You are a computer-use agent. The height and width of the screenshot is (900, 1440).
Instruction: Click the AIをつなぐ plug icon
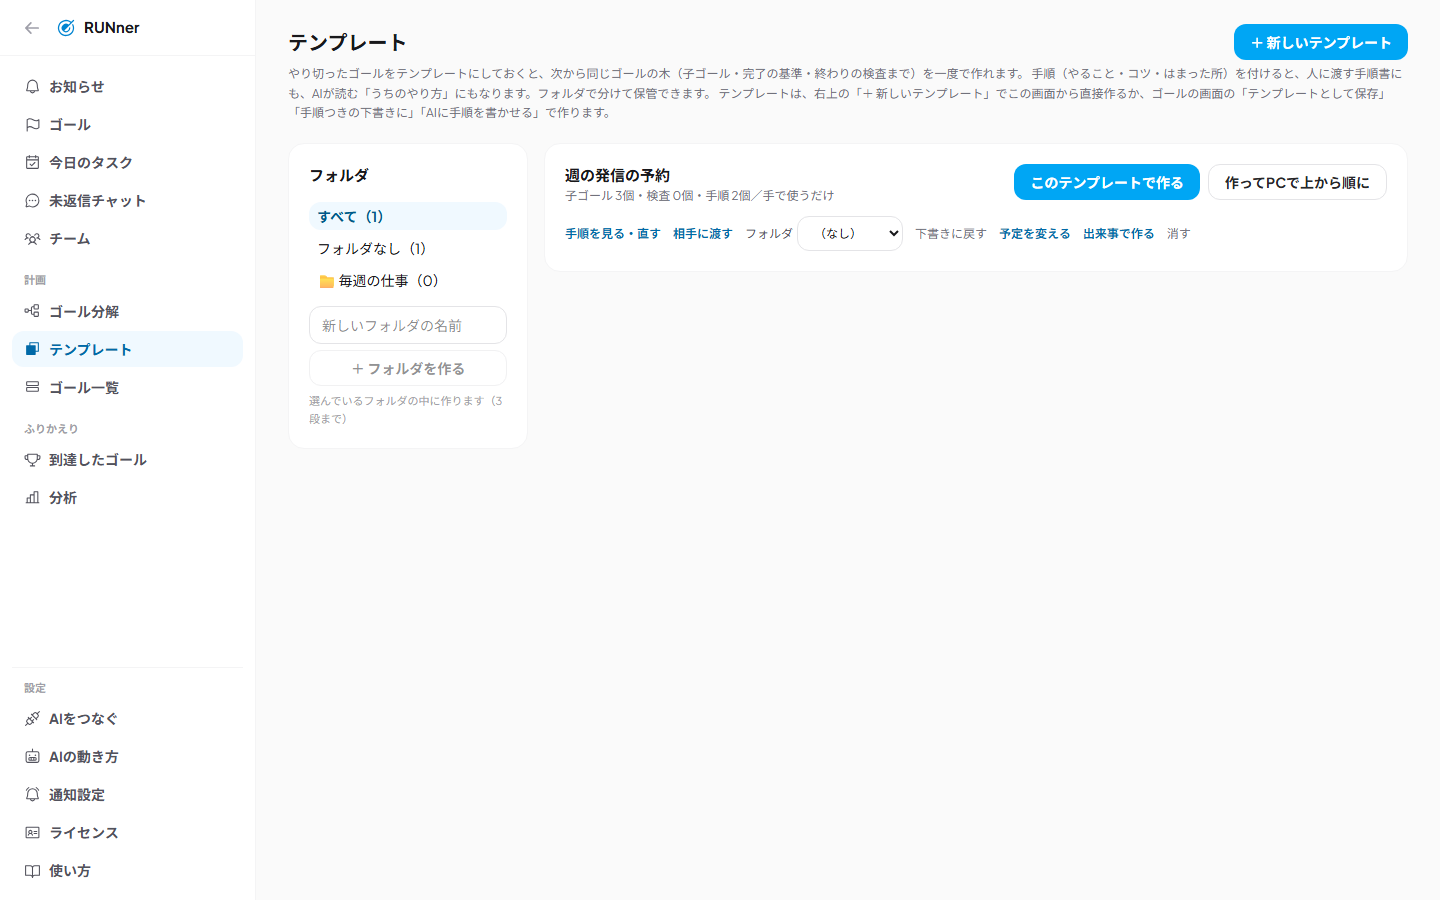[x=33, y=719]
